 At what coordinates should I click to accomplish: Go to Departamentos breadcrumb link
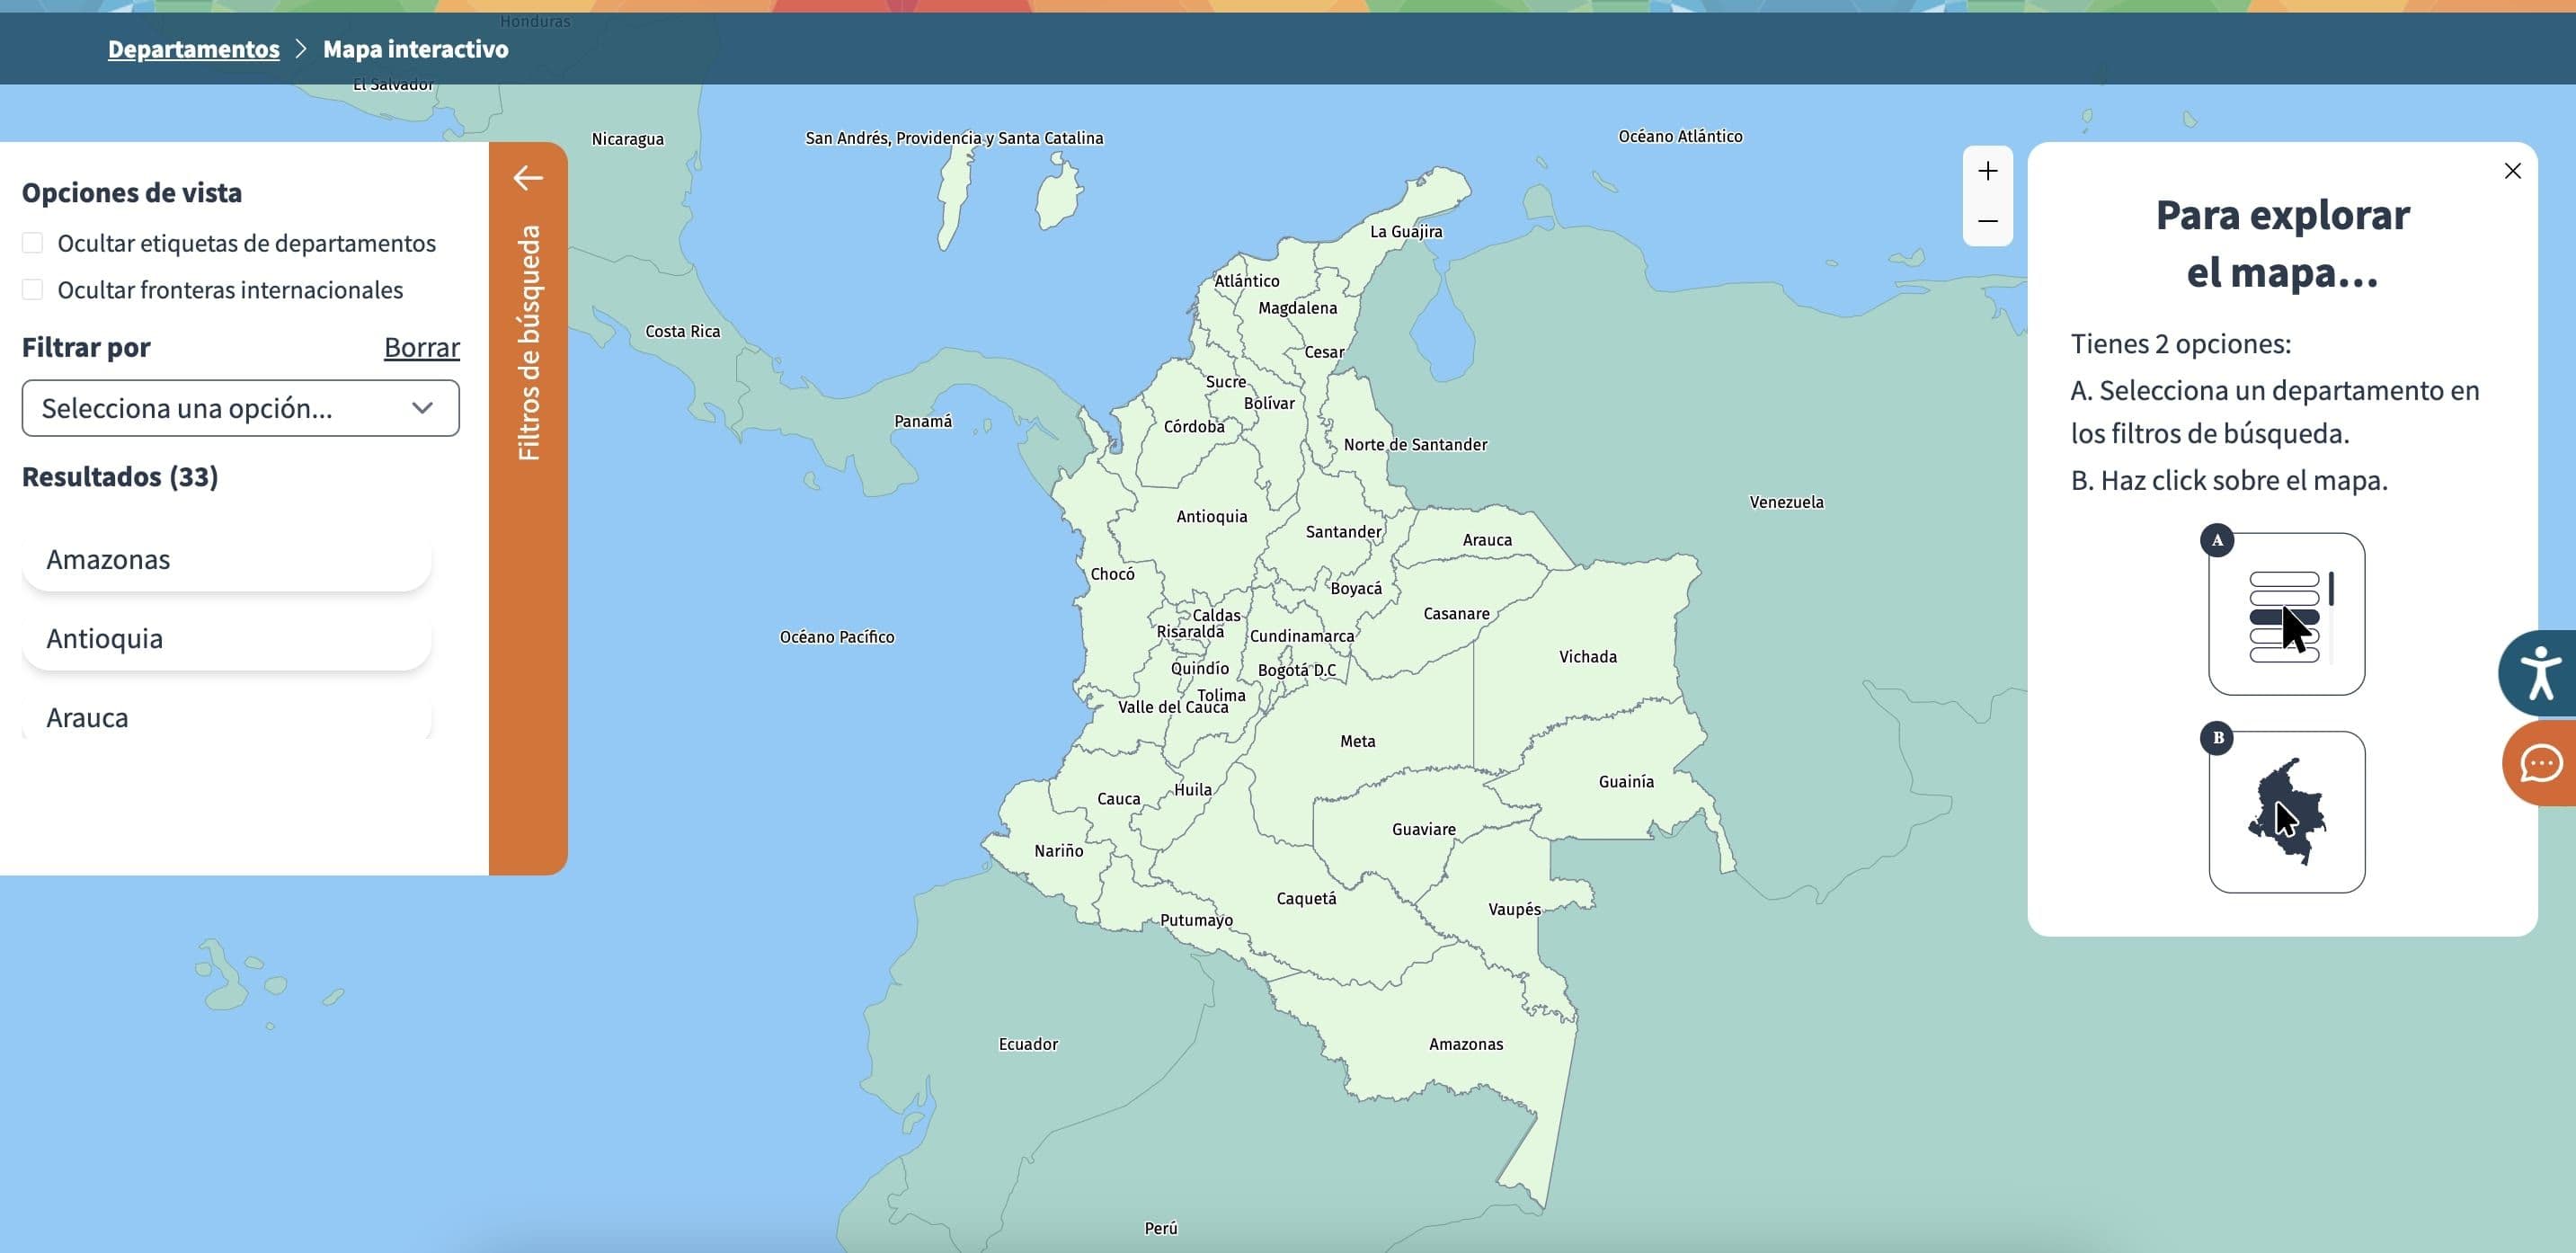click(x=194, y=49)
